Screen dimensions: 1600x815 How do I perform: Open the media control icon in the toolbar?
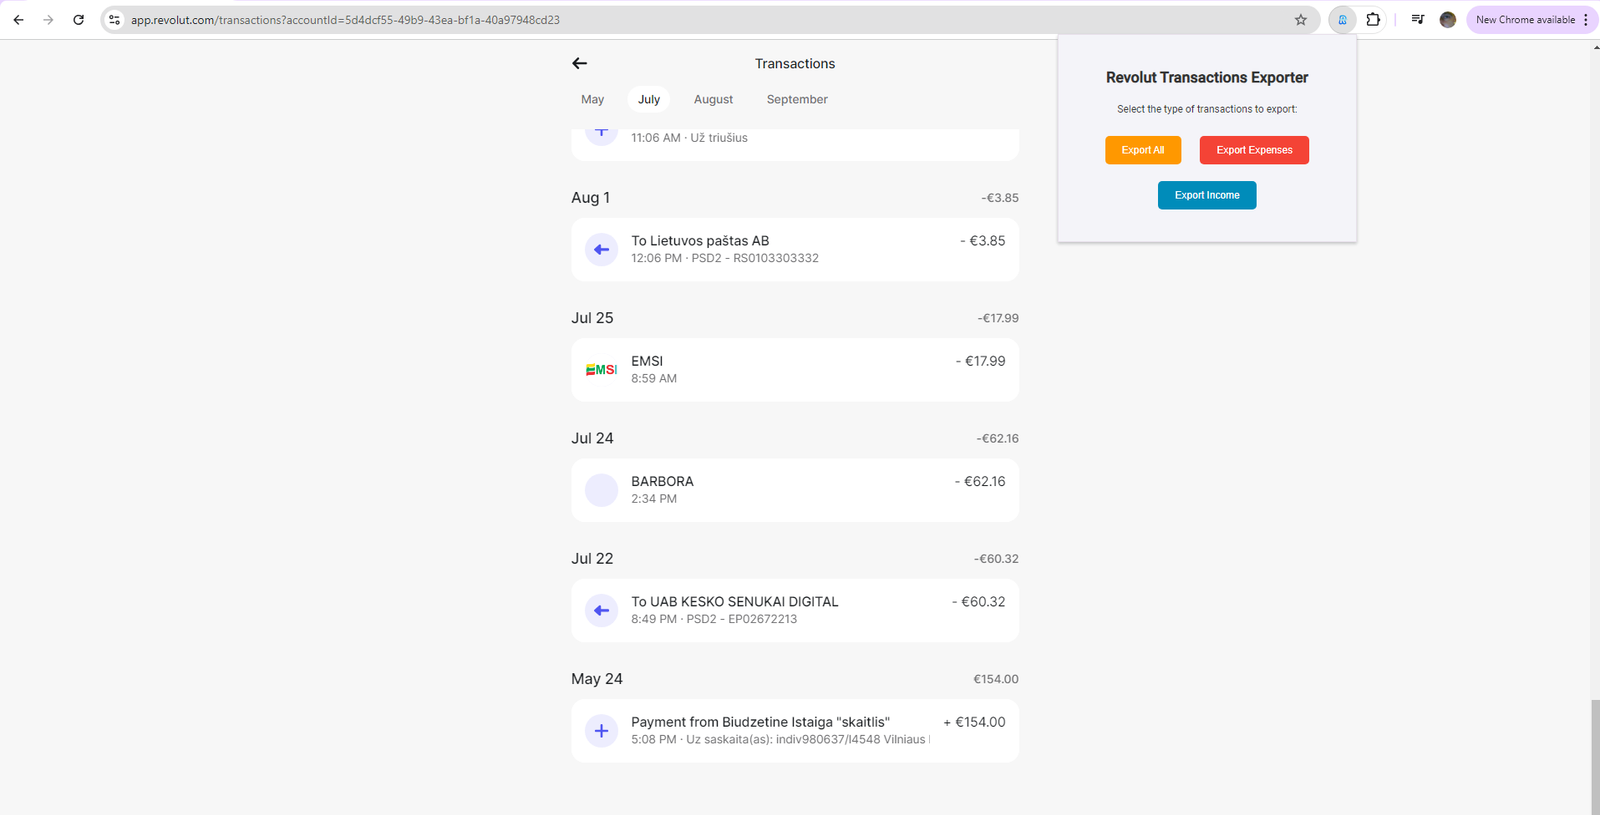(x=1417, y=19)
